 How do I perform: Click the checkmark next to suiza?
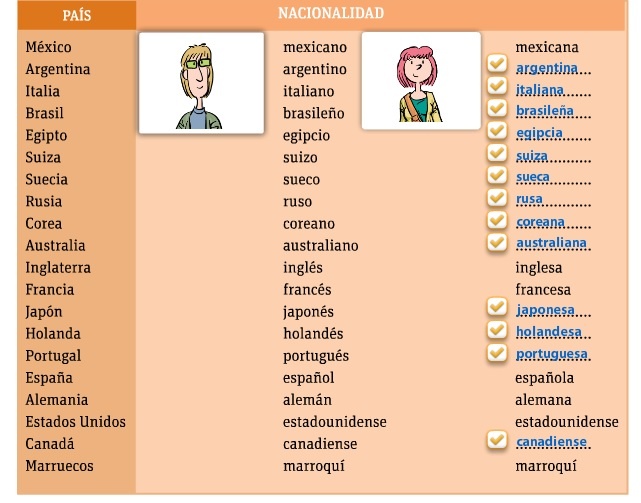[x=496, y=153]
